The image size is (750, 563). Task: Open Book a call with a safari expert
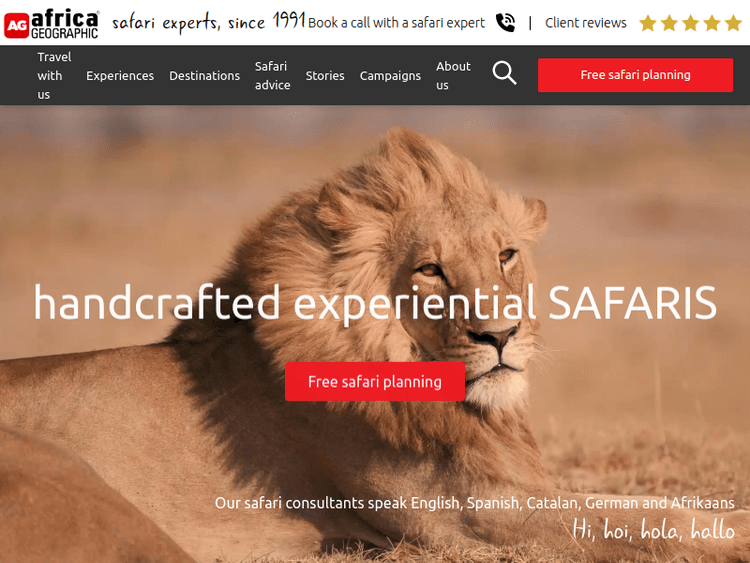point(396,23)
